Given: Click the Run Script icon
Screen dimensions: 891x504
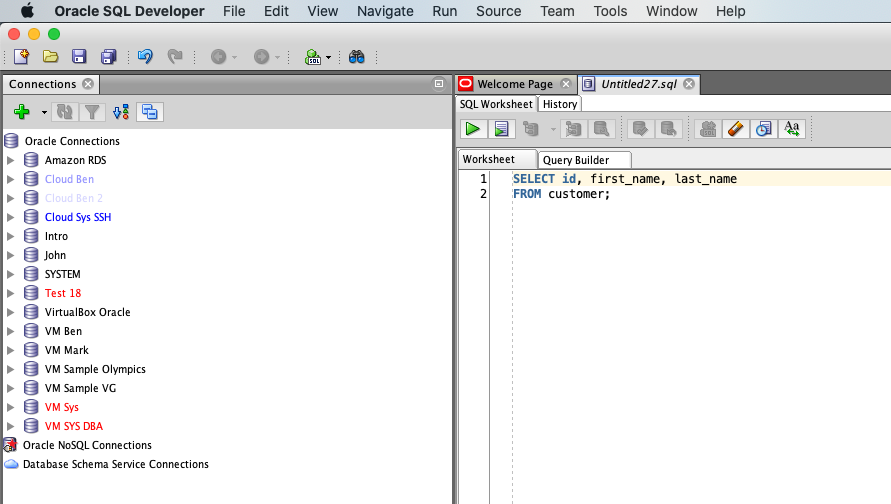Looking at the screenshot, I should coord(502,129).
